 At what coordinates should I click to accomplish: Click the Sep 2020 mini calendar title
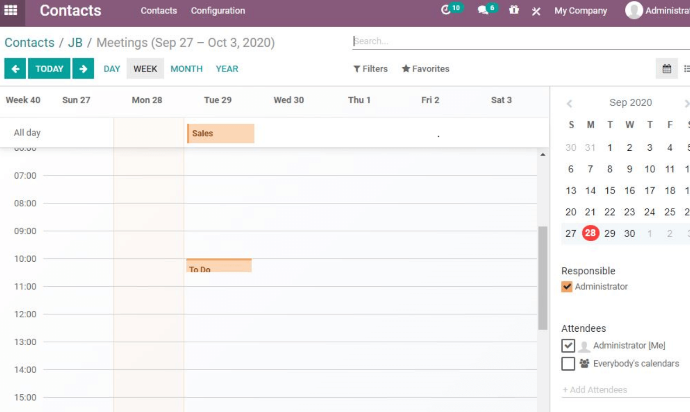630,103
